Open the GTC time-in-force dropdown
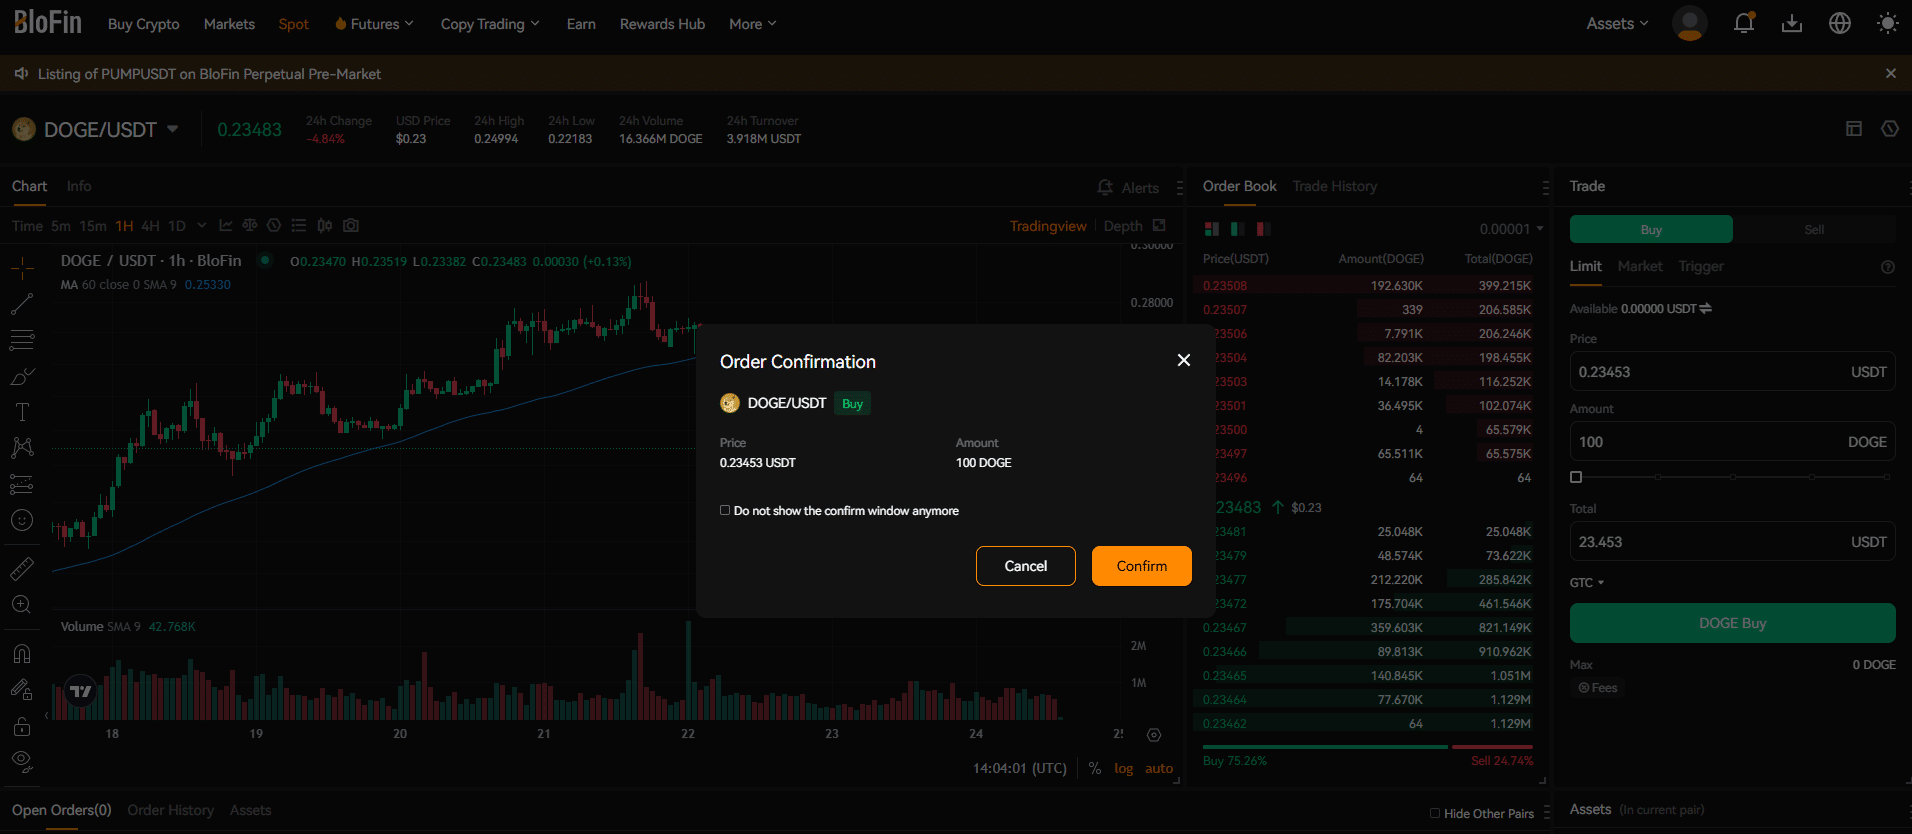This screenshot has height=834, width=1912. [1587, 582]
